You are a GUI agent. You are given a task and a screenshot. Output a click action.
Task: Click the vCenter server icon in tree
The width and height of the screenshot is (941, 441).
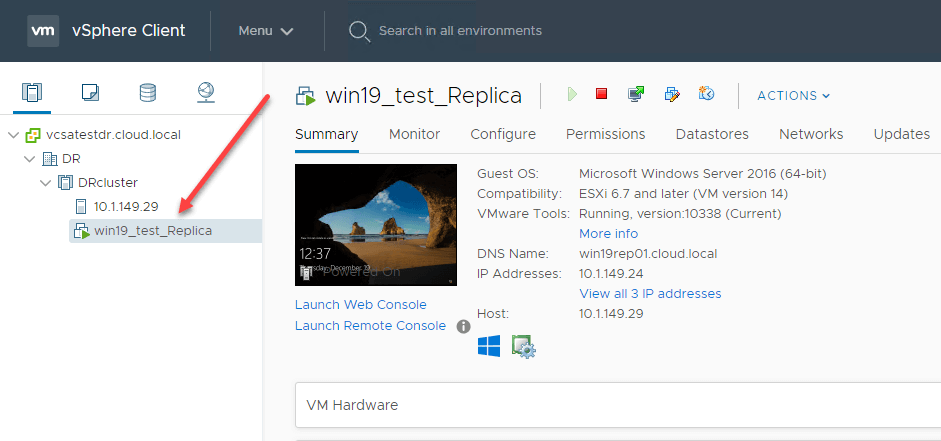pyautogui.click(x=32, y=135)
